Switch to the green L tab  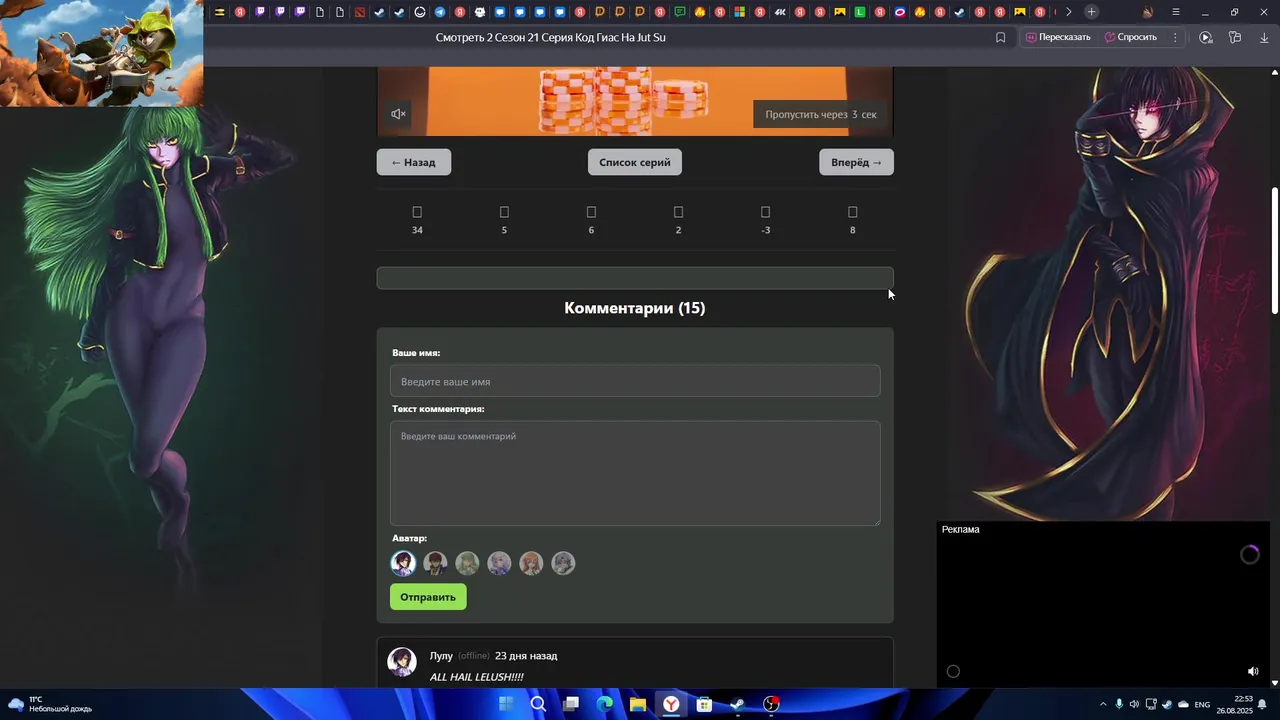pyautogui.click(x=860, y=12)
